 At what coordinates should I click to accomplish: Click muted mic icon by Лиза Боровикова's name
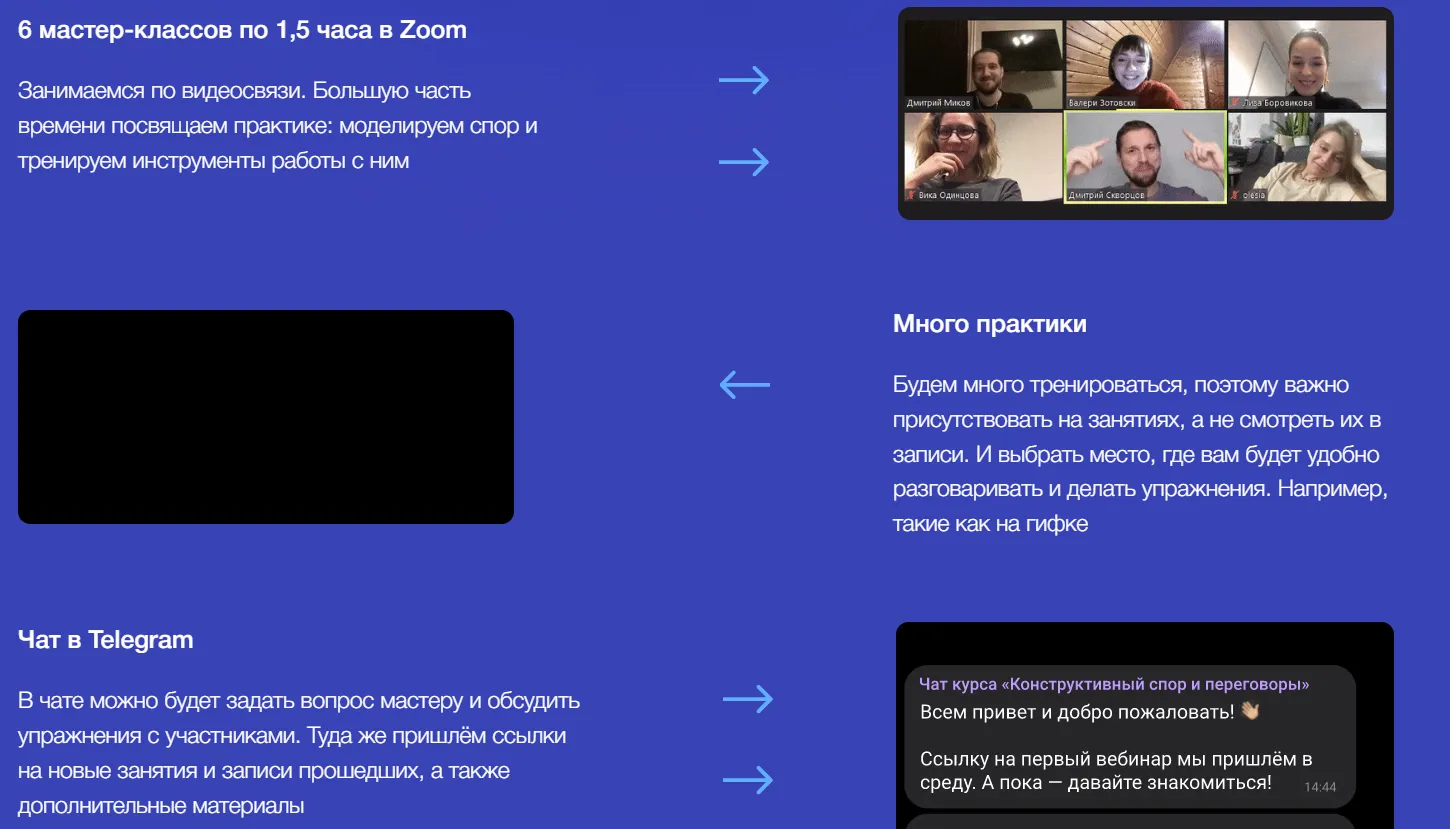pyautogui.click(x=1236, y=103)
